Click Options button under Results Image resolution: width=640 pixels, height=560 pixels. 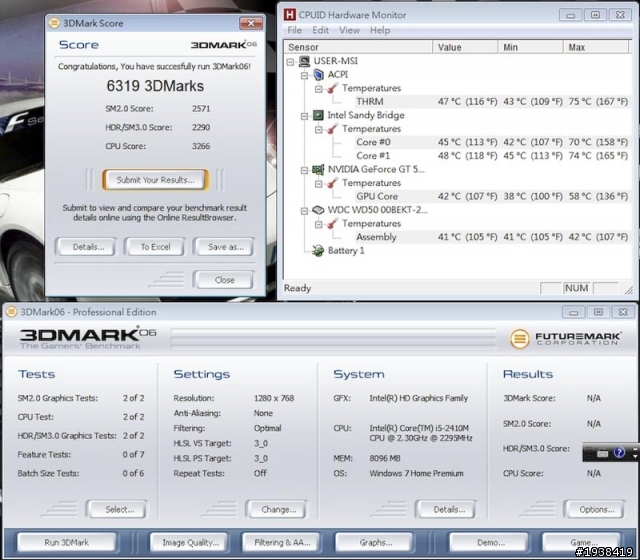click(x=596, y=510)
